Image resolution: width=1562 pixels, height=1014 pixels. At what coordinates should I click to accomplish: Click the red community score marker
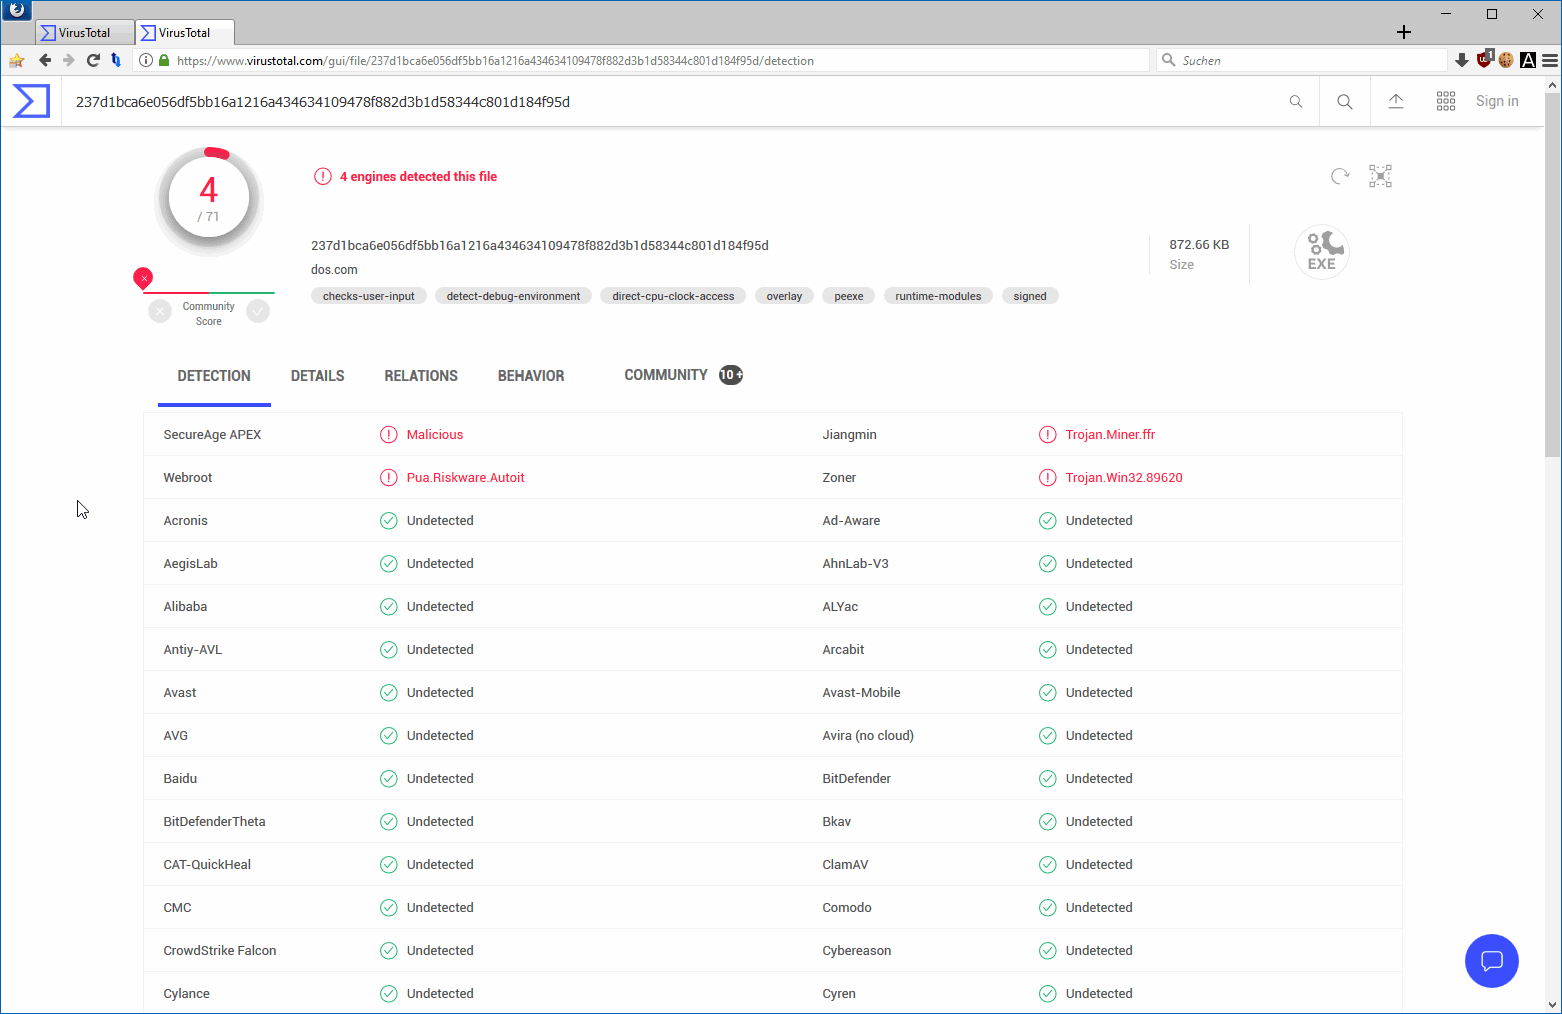click(143, 277)
